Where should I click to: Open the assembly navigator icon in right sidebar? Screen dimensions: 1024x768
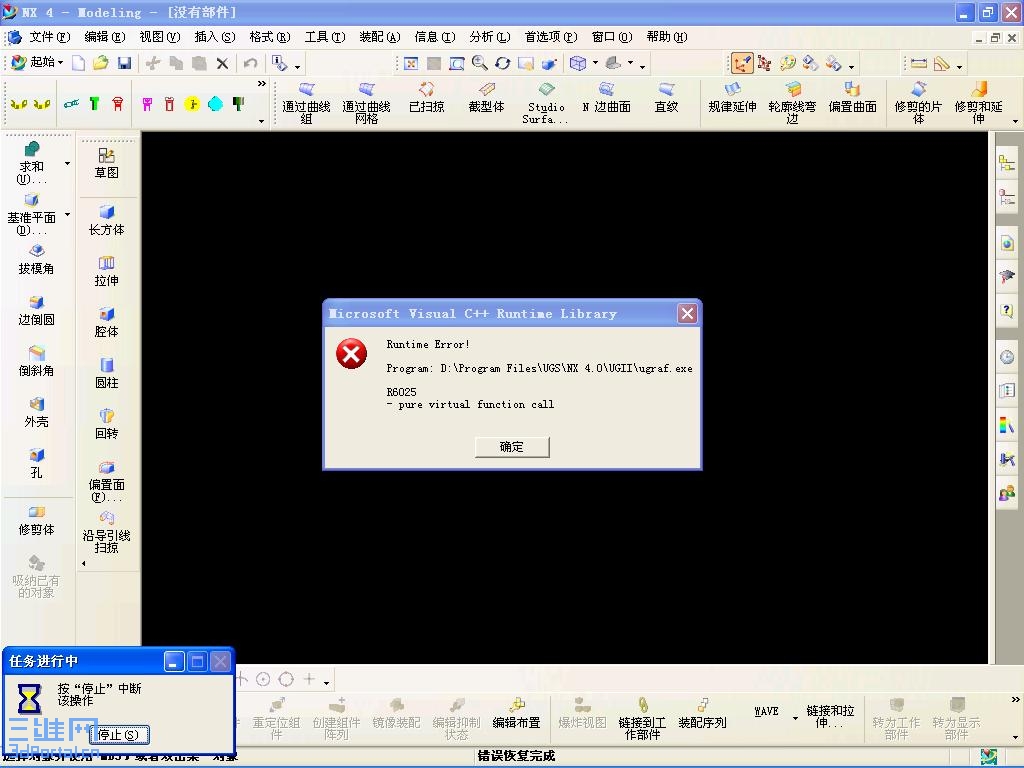point(1007,163)
